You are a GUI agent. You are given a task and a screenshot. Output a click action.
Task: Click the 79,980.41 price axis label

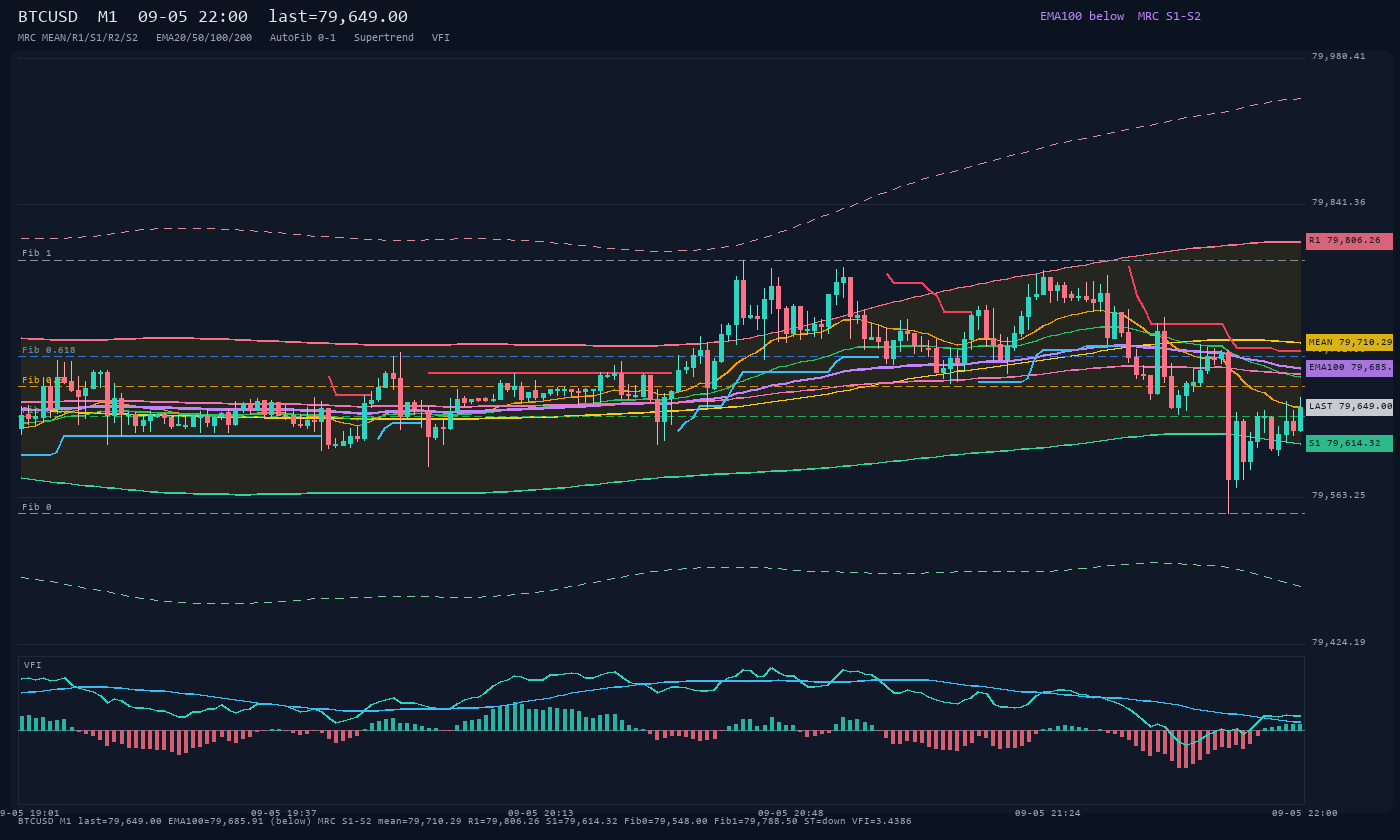1338,56
